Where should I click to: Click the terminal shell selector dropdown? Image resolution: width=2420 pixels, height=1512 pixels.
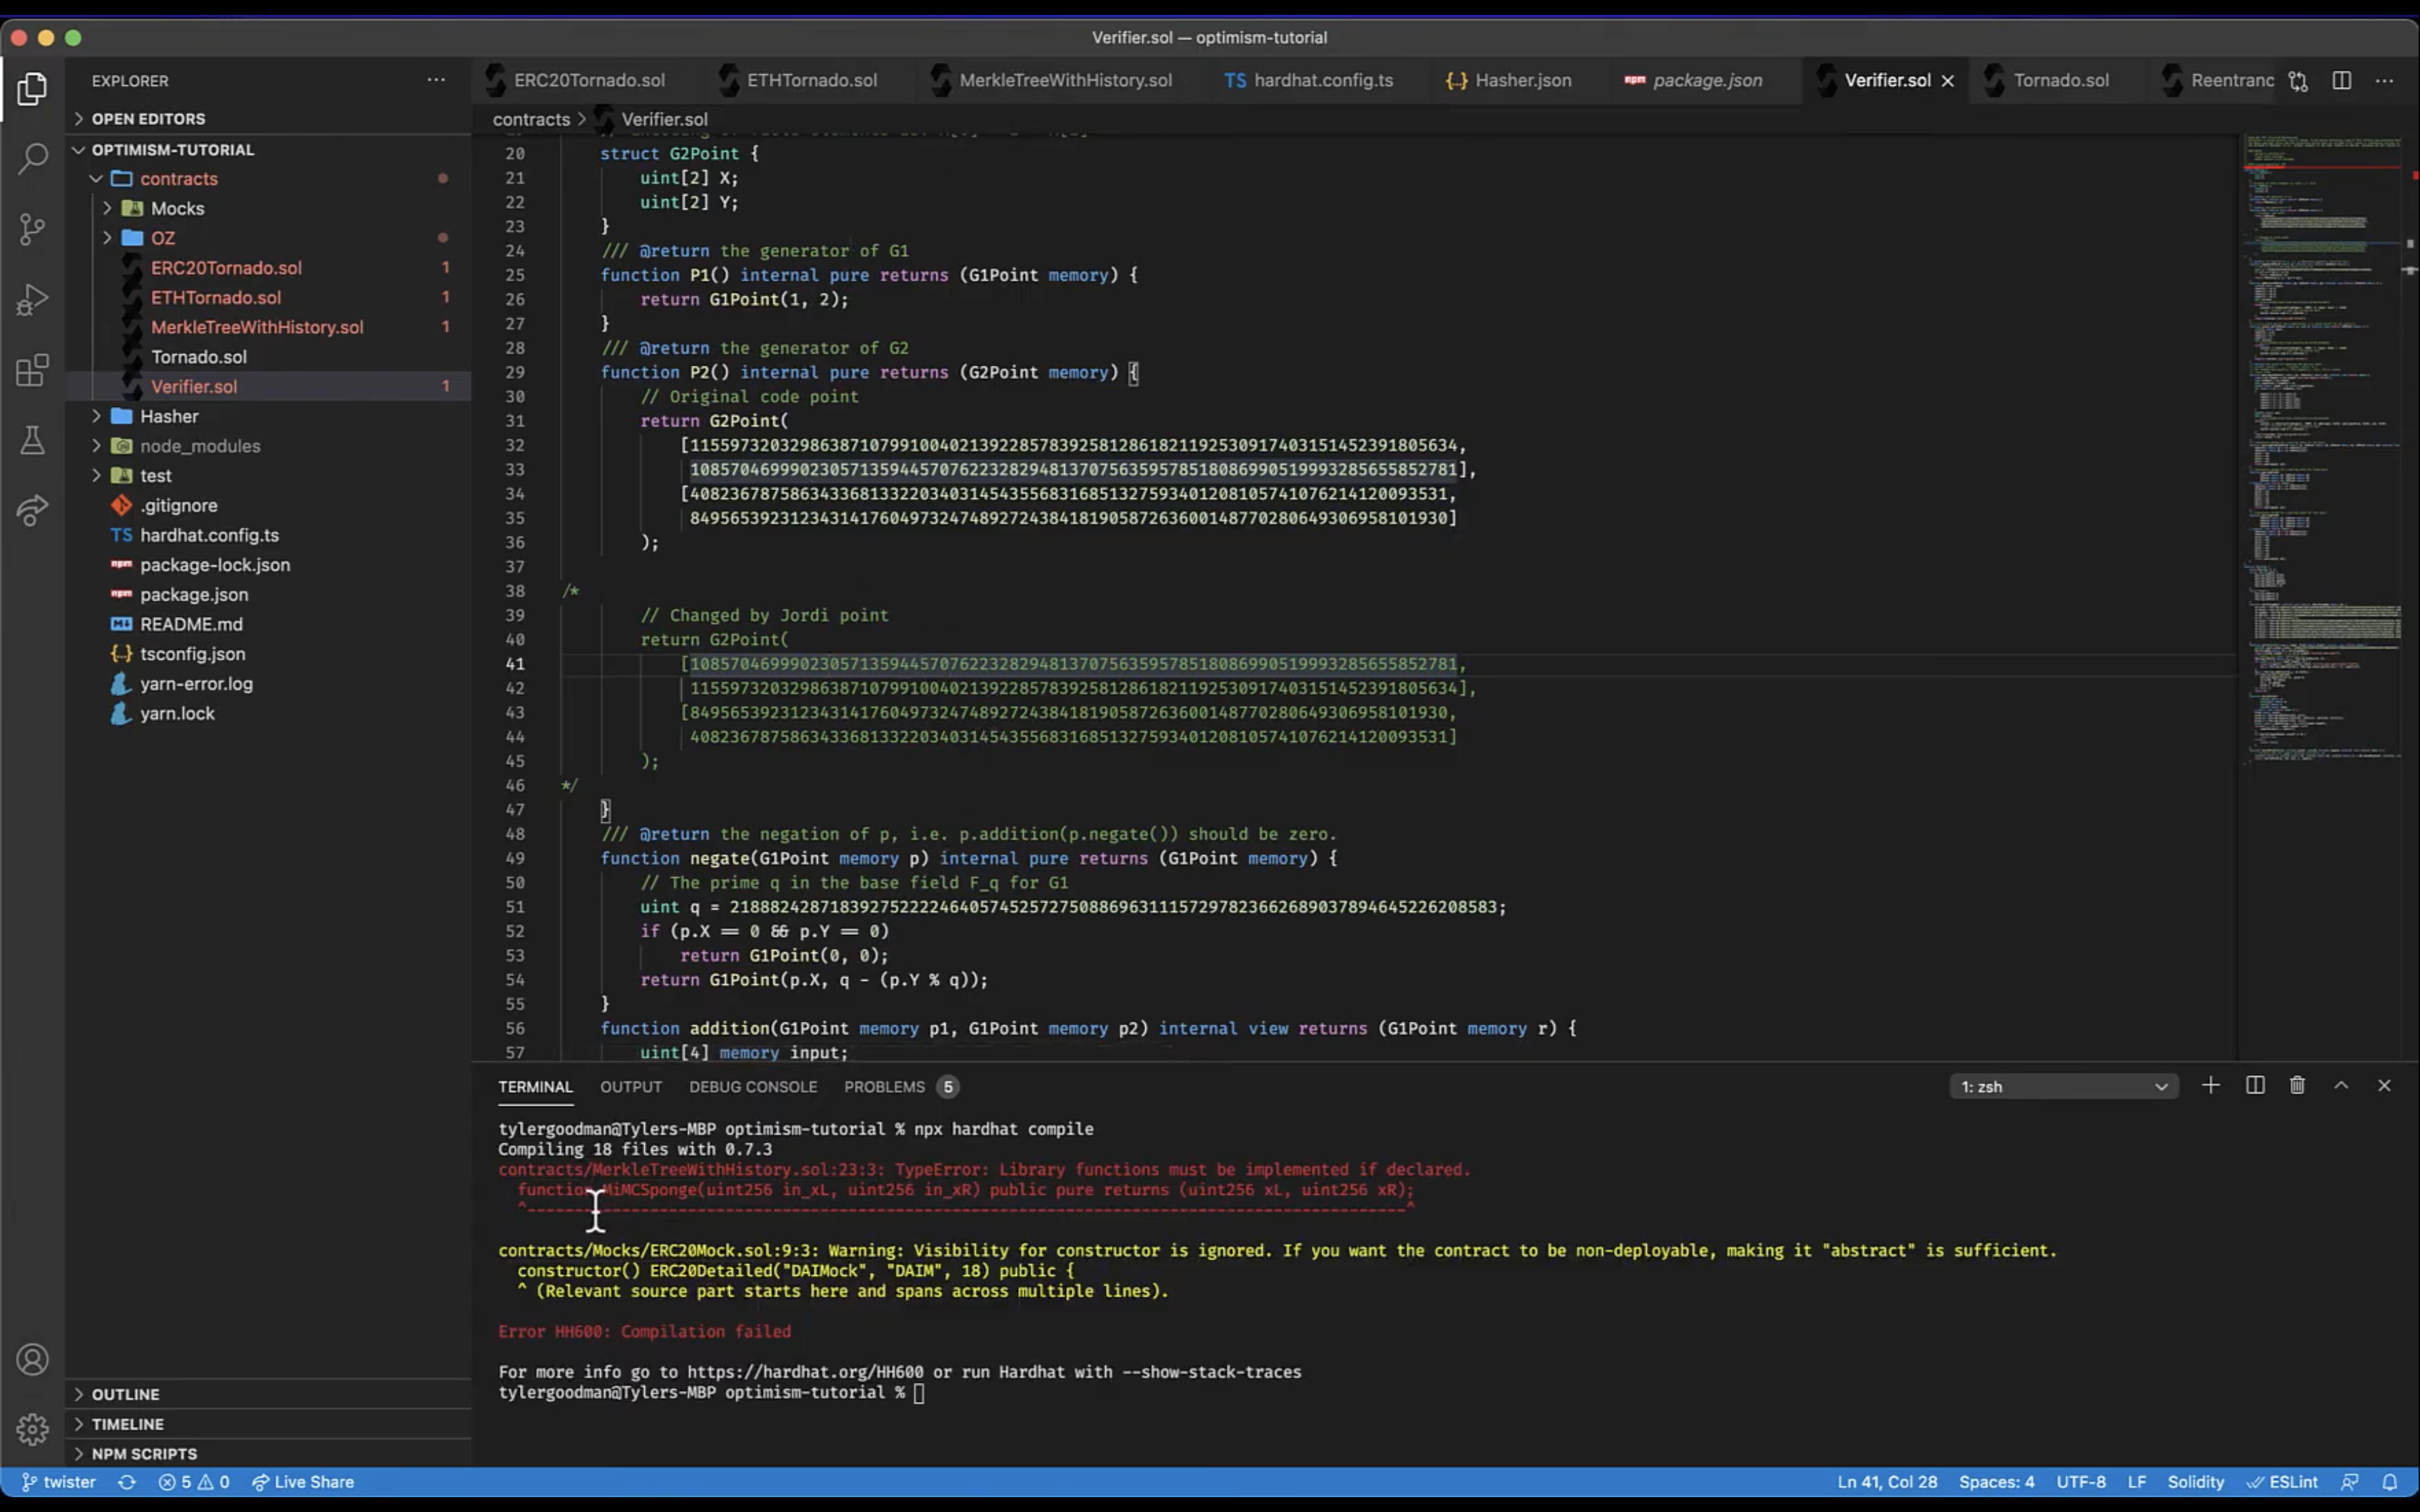2065,1085
